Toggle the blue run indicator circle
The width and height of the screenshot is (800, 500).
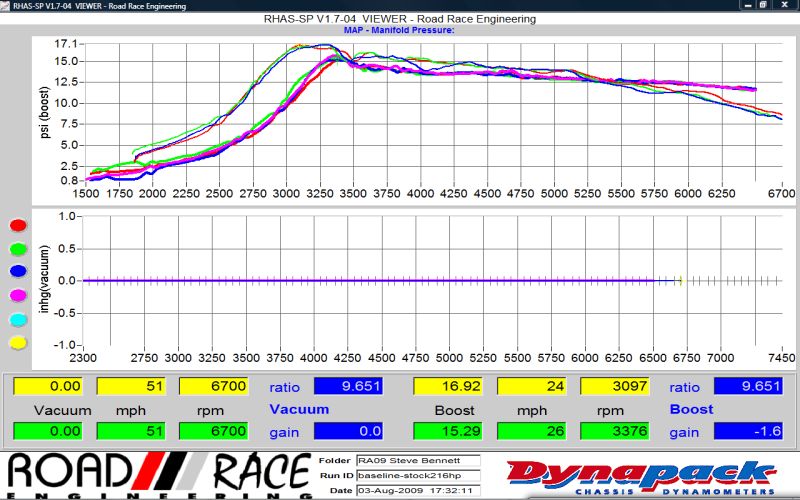click(x=15, y=273)
